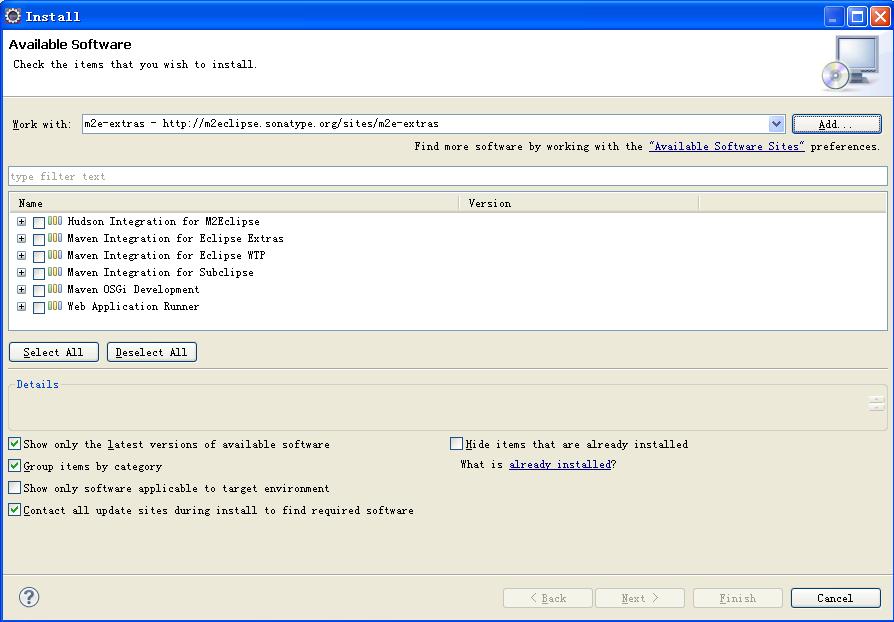Select the Maven OSGi Development row text
This screenshot has height=622, width=894.
133,290
